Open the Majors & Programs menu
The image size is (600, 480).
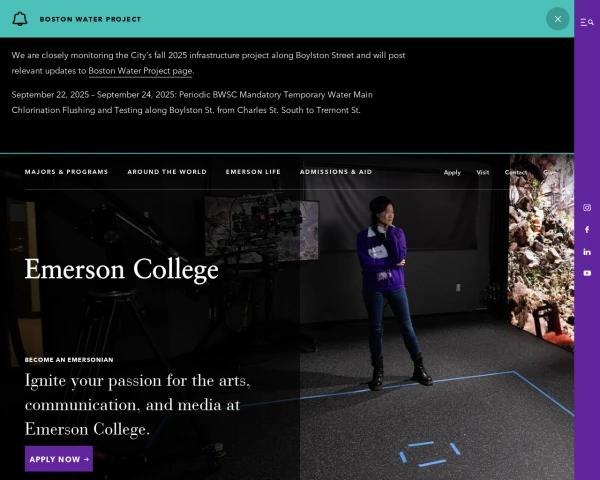(66, 172)
